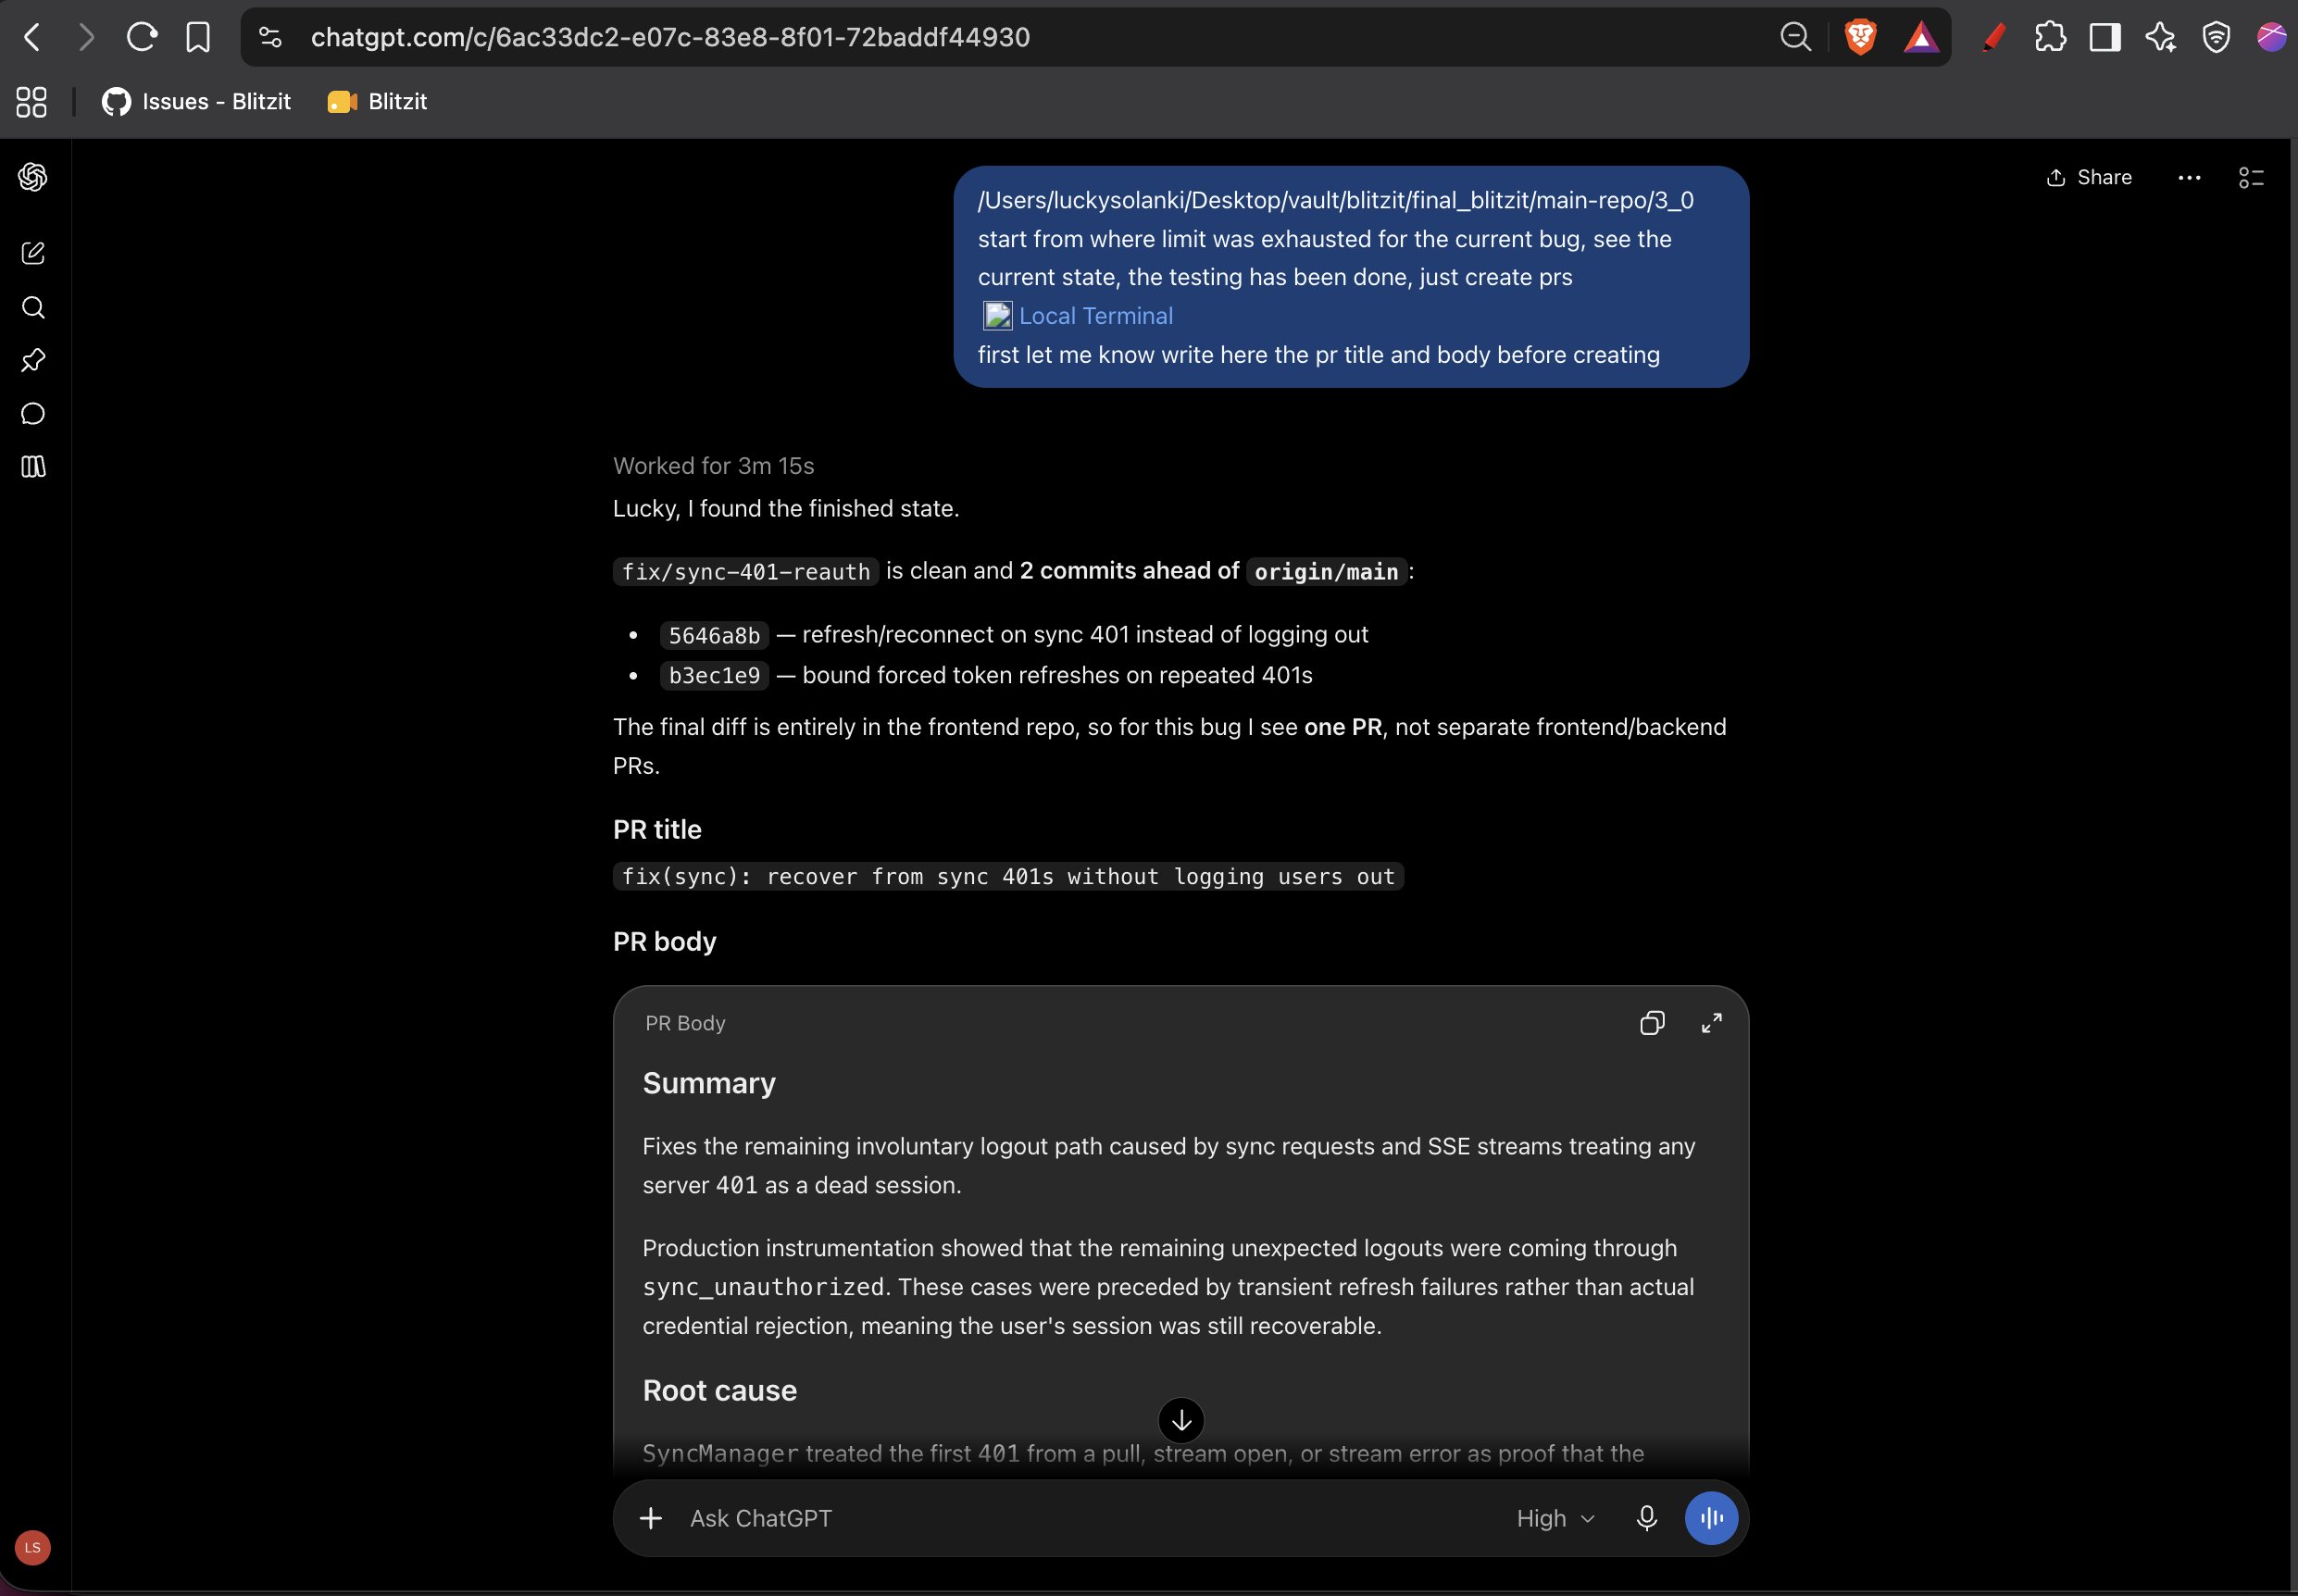Click the zoom magnifier in address bar
2298x1596 pixels.
tap(1796, 38)
